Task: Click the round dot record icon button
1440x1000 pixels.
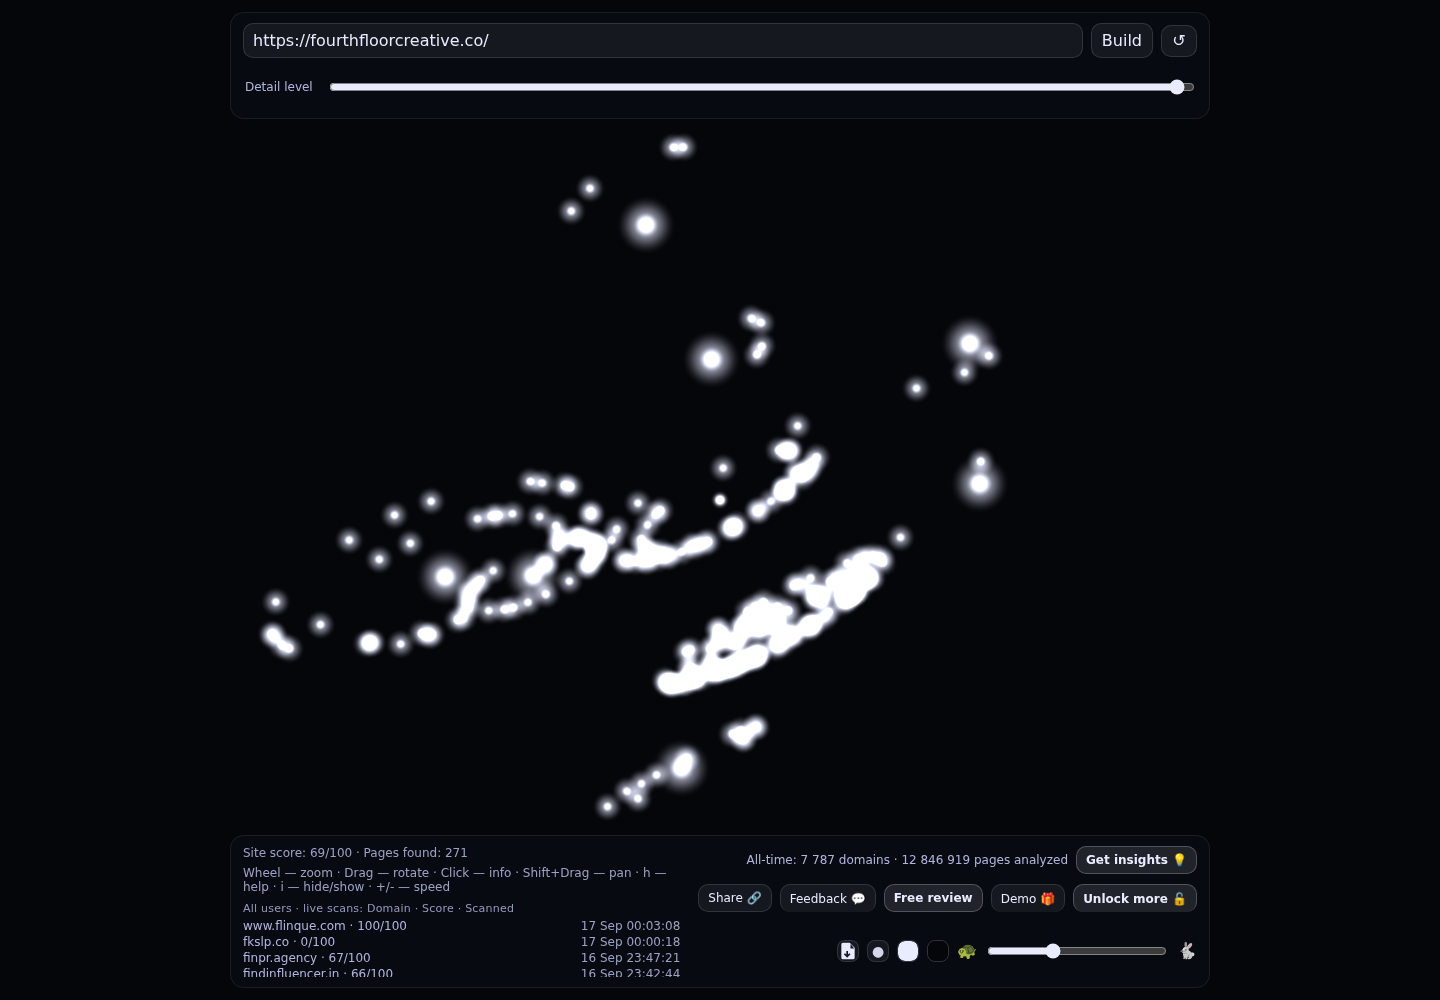Action: [x=878, y=951]
